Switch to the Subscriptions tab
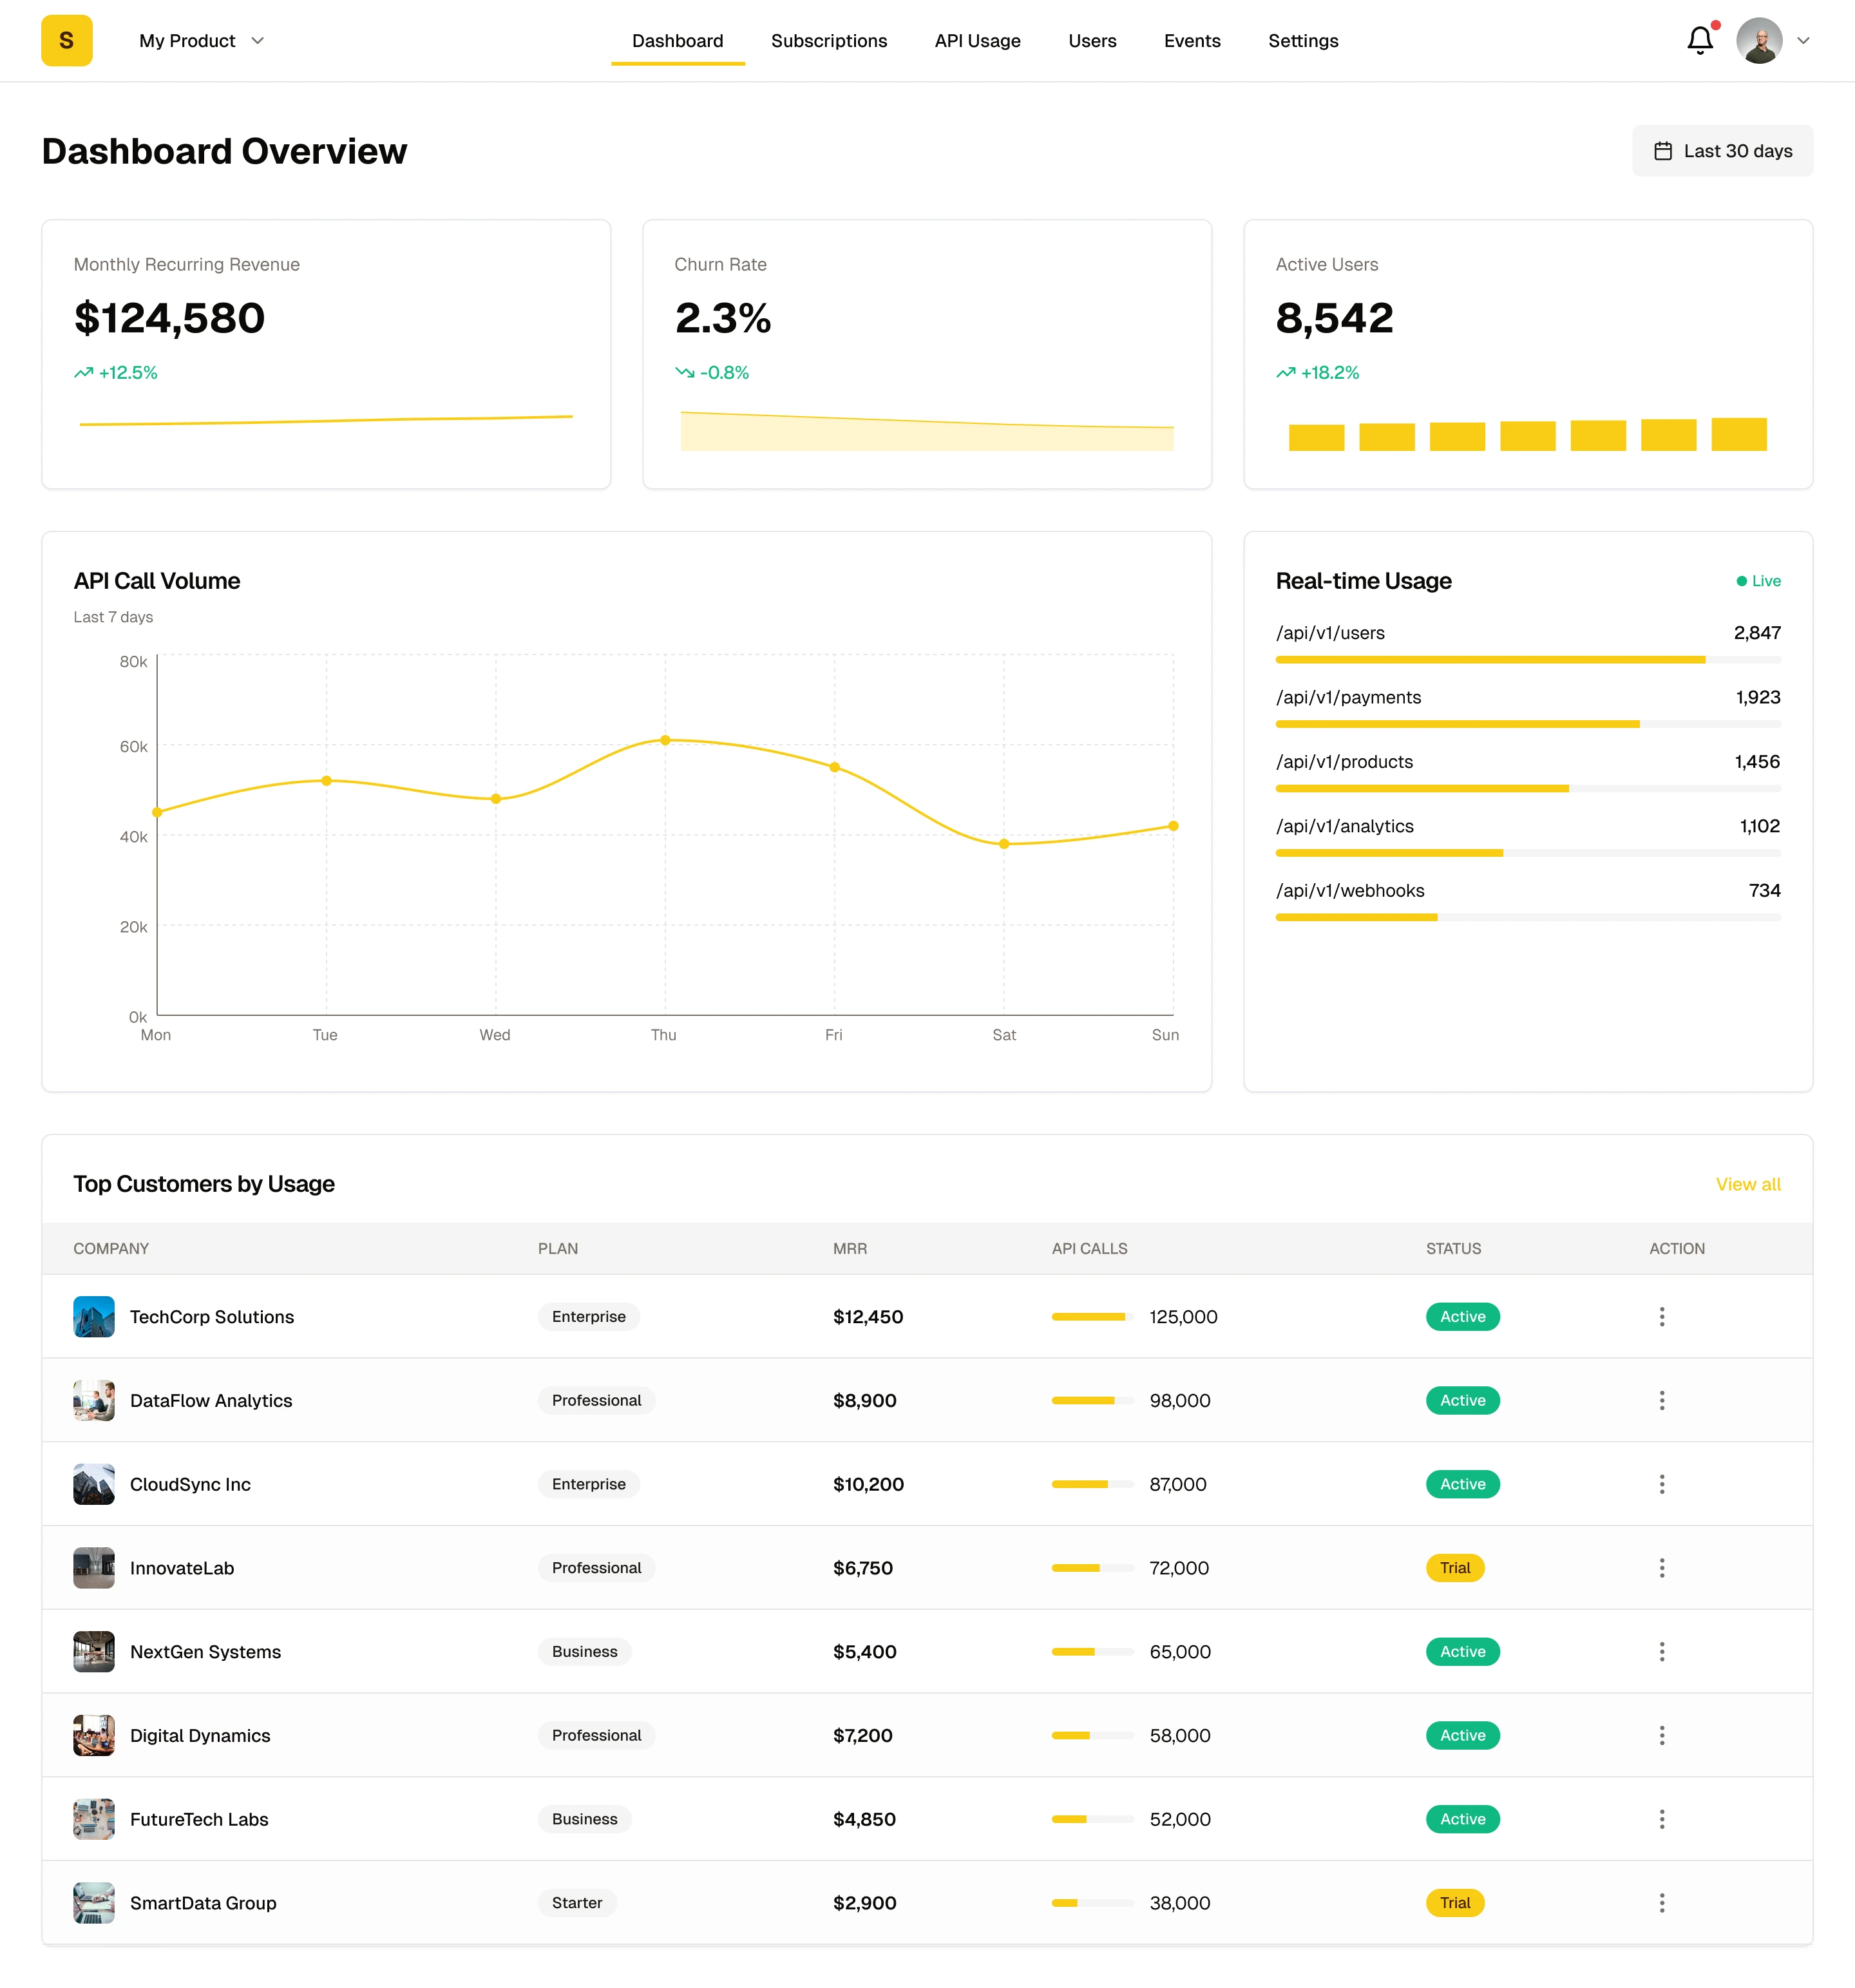1855x1988 pixels. click(x=828, y=41)
